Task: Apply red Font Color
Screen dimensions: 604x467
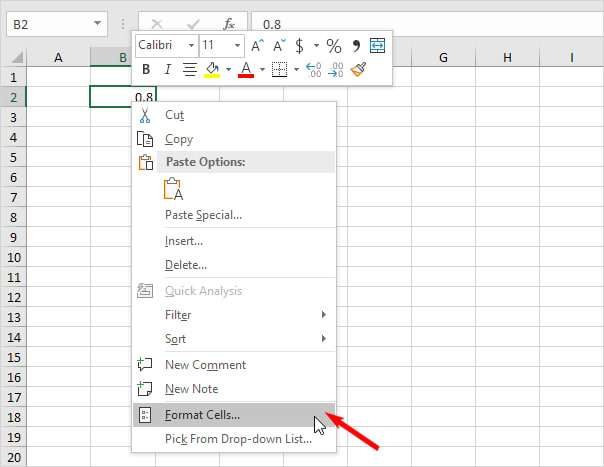Action: pyautogui.click(x=246, y=70)
